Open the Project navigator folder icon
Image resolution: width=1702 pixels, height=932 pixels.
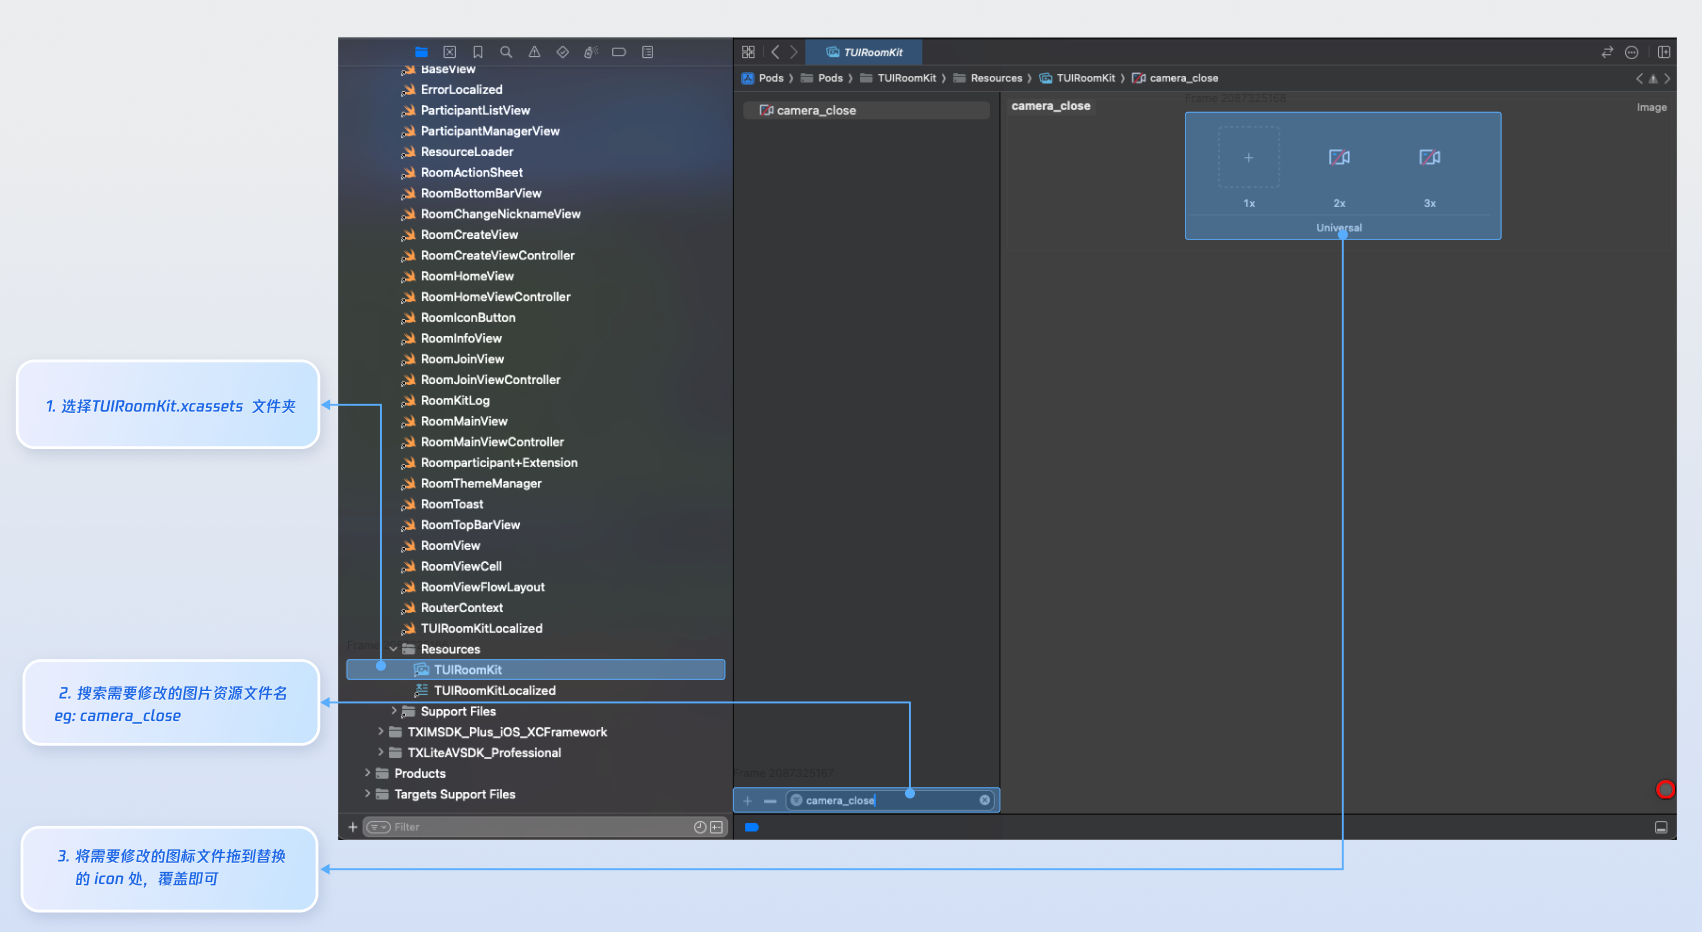(x=421, y=52)
